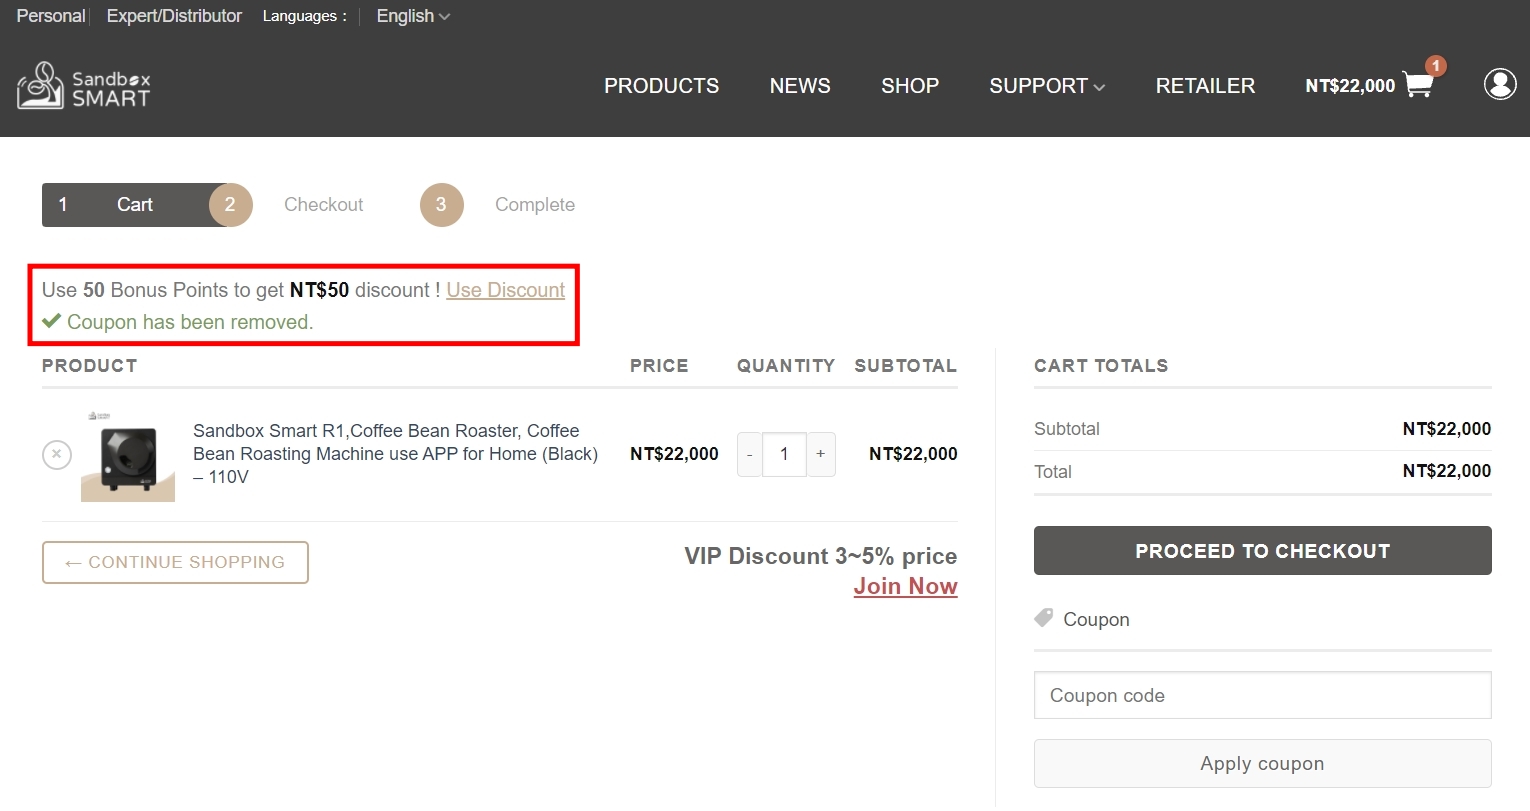Click the Use Discount link

[x=506, y=290]
